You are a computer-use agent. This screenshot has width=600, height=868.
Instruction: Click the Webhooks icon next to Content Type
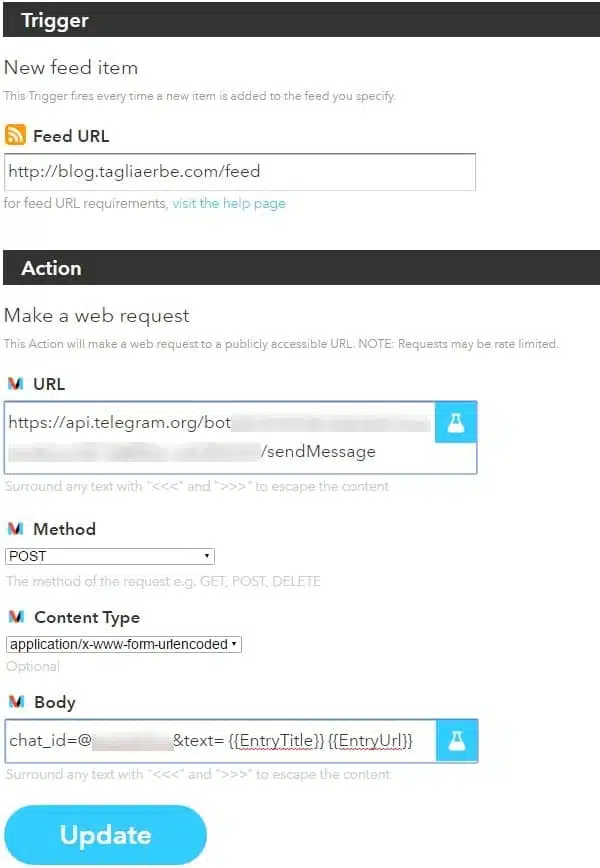[15, 617]
